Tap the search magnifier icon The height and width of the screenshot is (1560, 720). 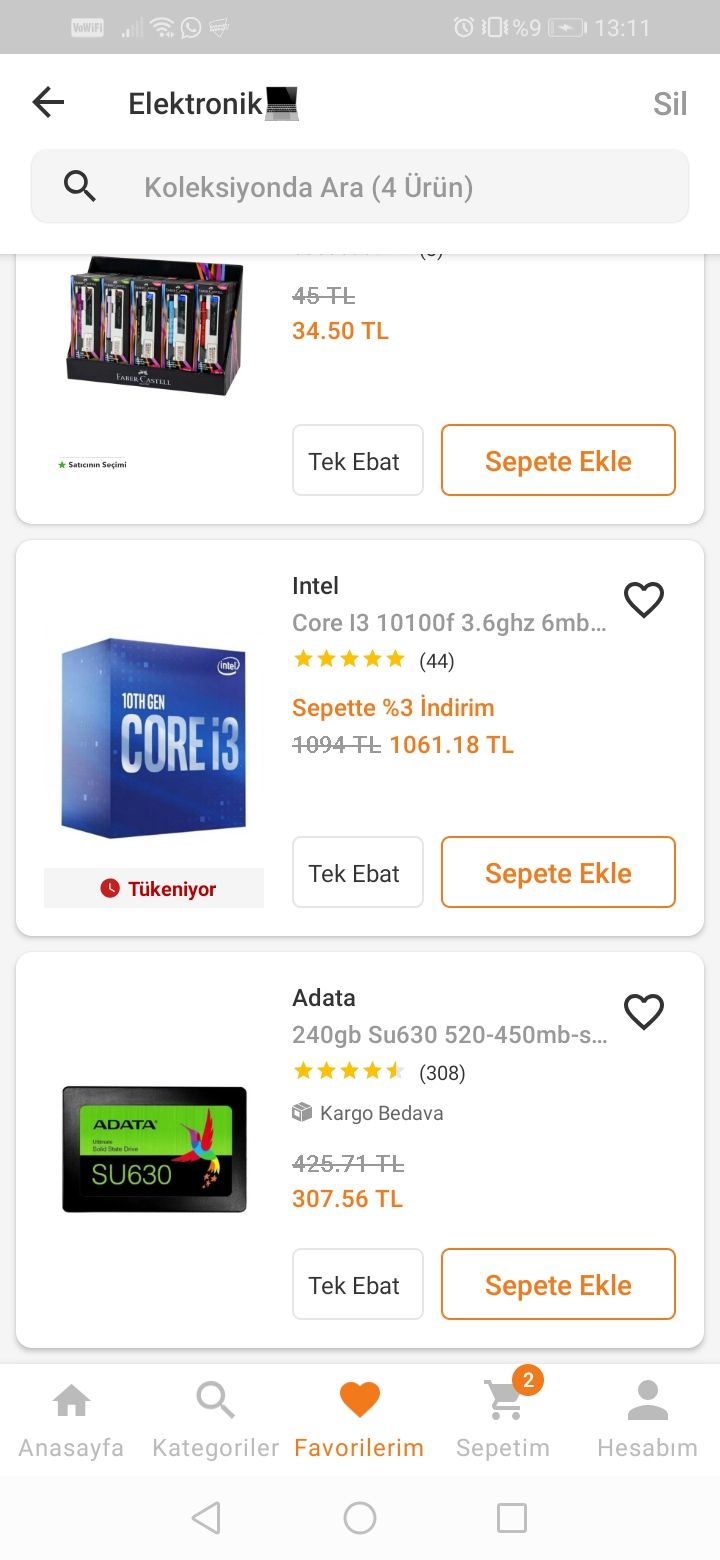(80, 186)
